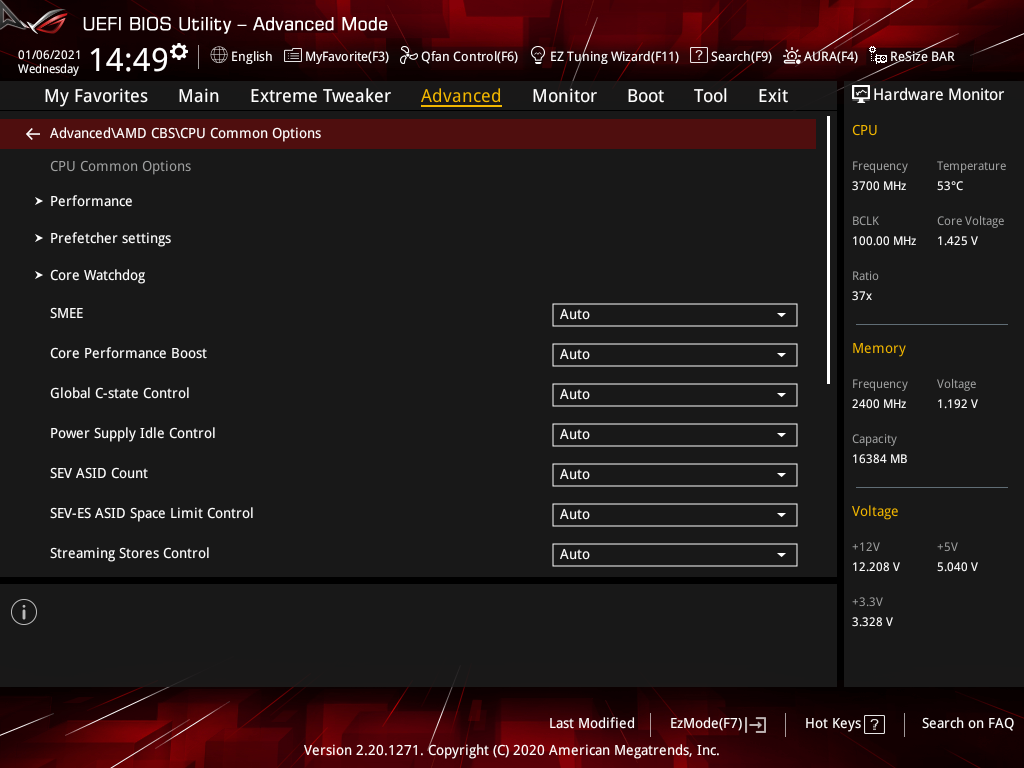Click the 2400 MHz memory frequency value
Image resolution: width=1024 pixels, height=768 pixels.
(x=879, y=404)
